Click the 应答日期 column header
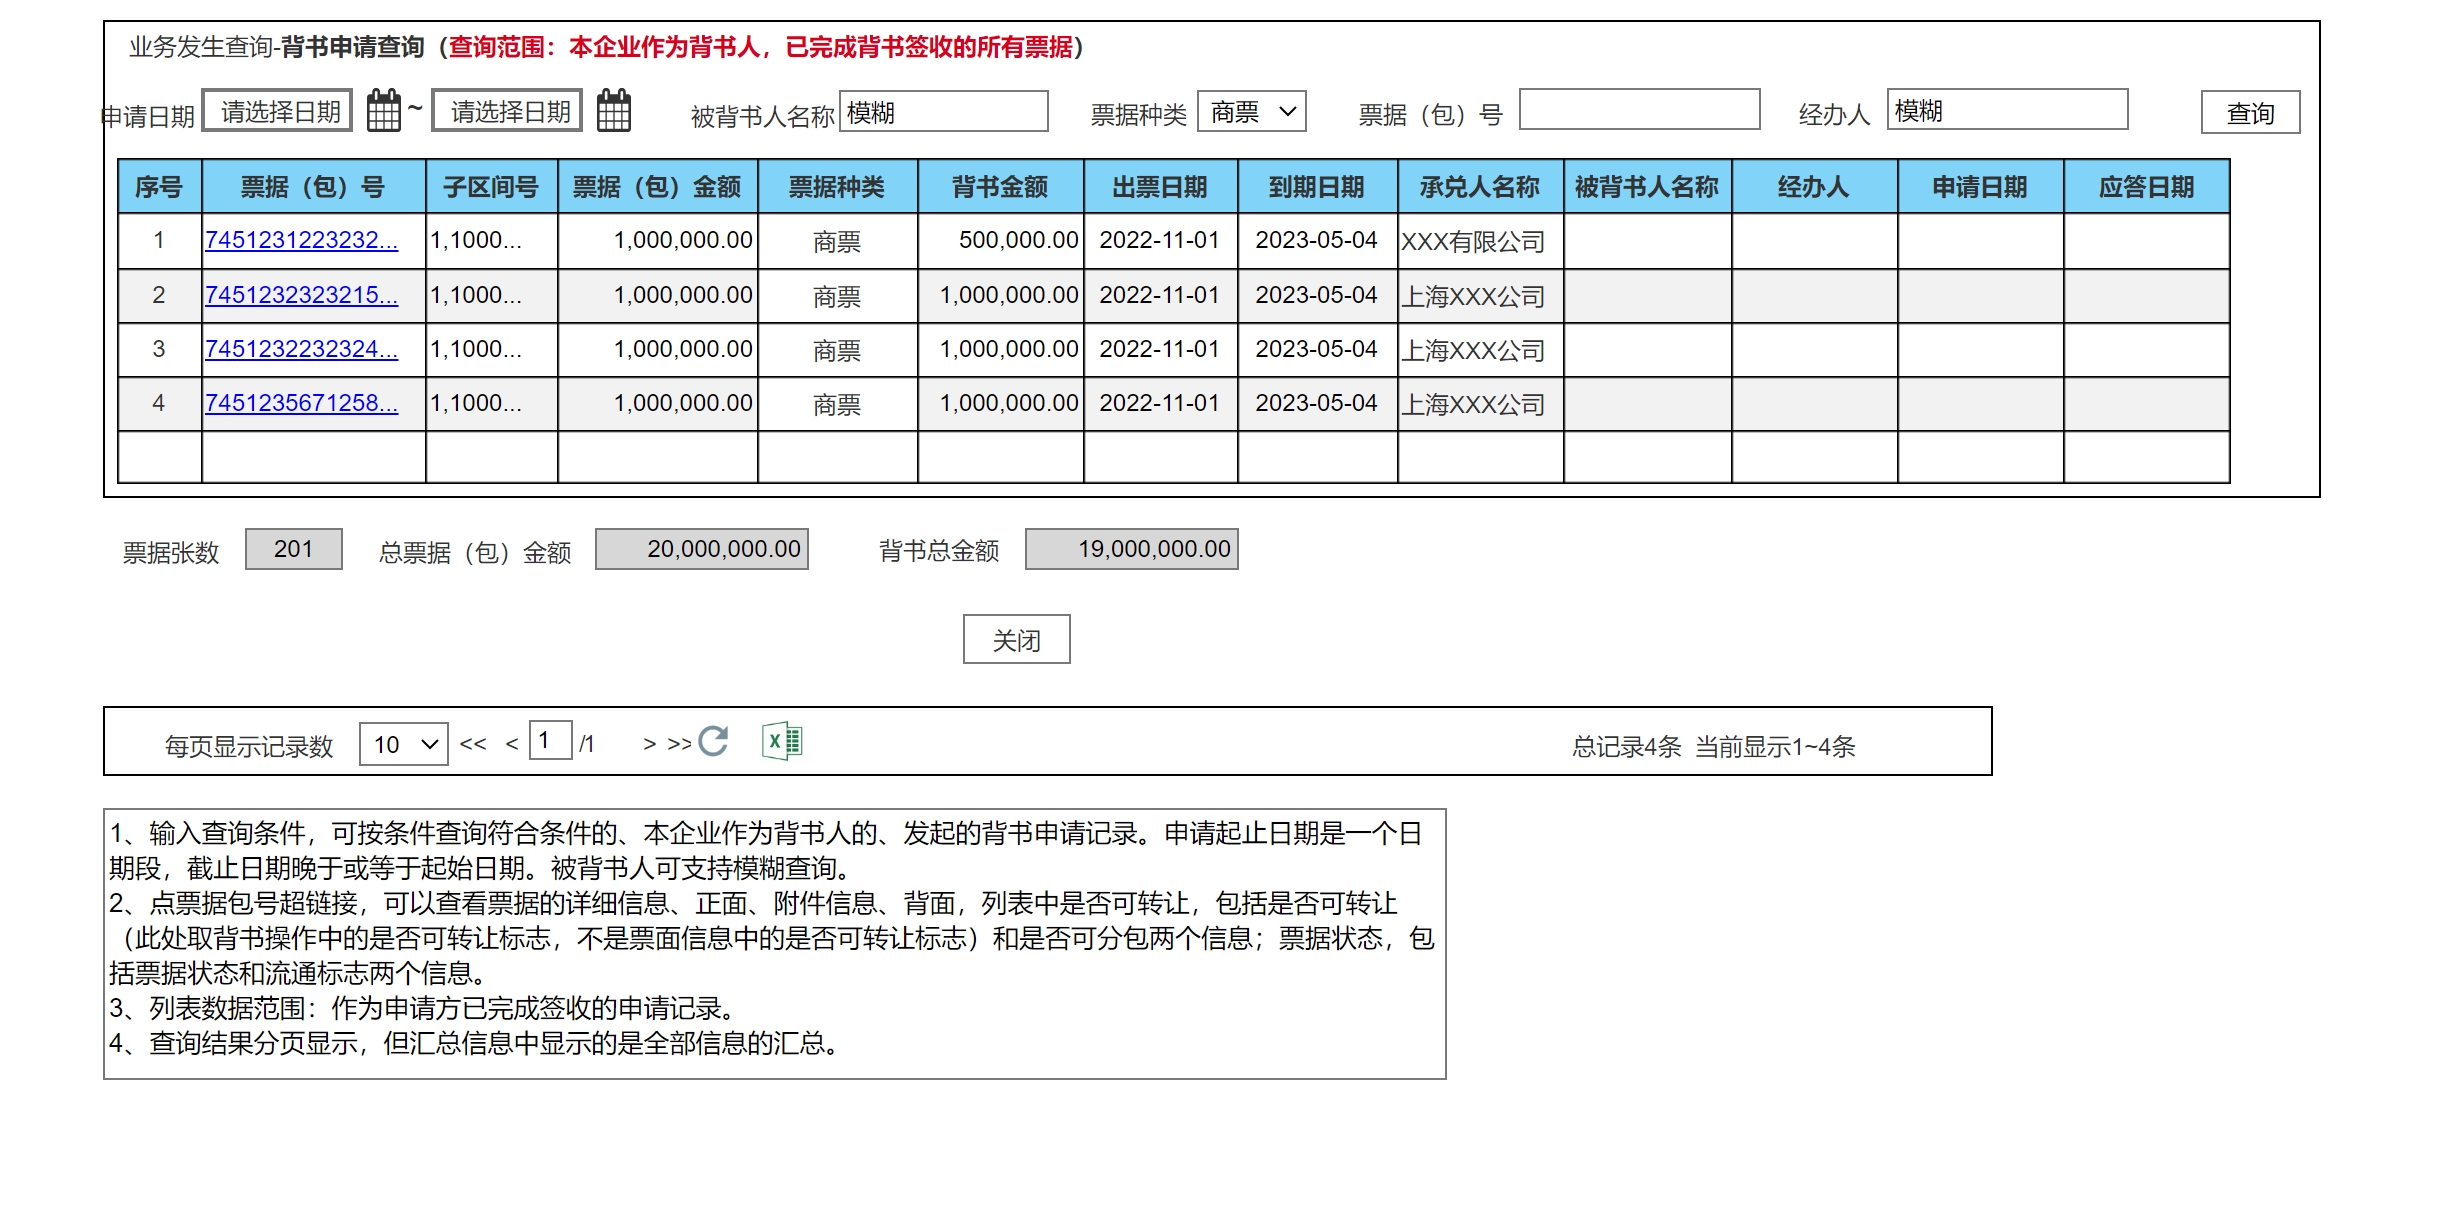 tap(2147, 186)
